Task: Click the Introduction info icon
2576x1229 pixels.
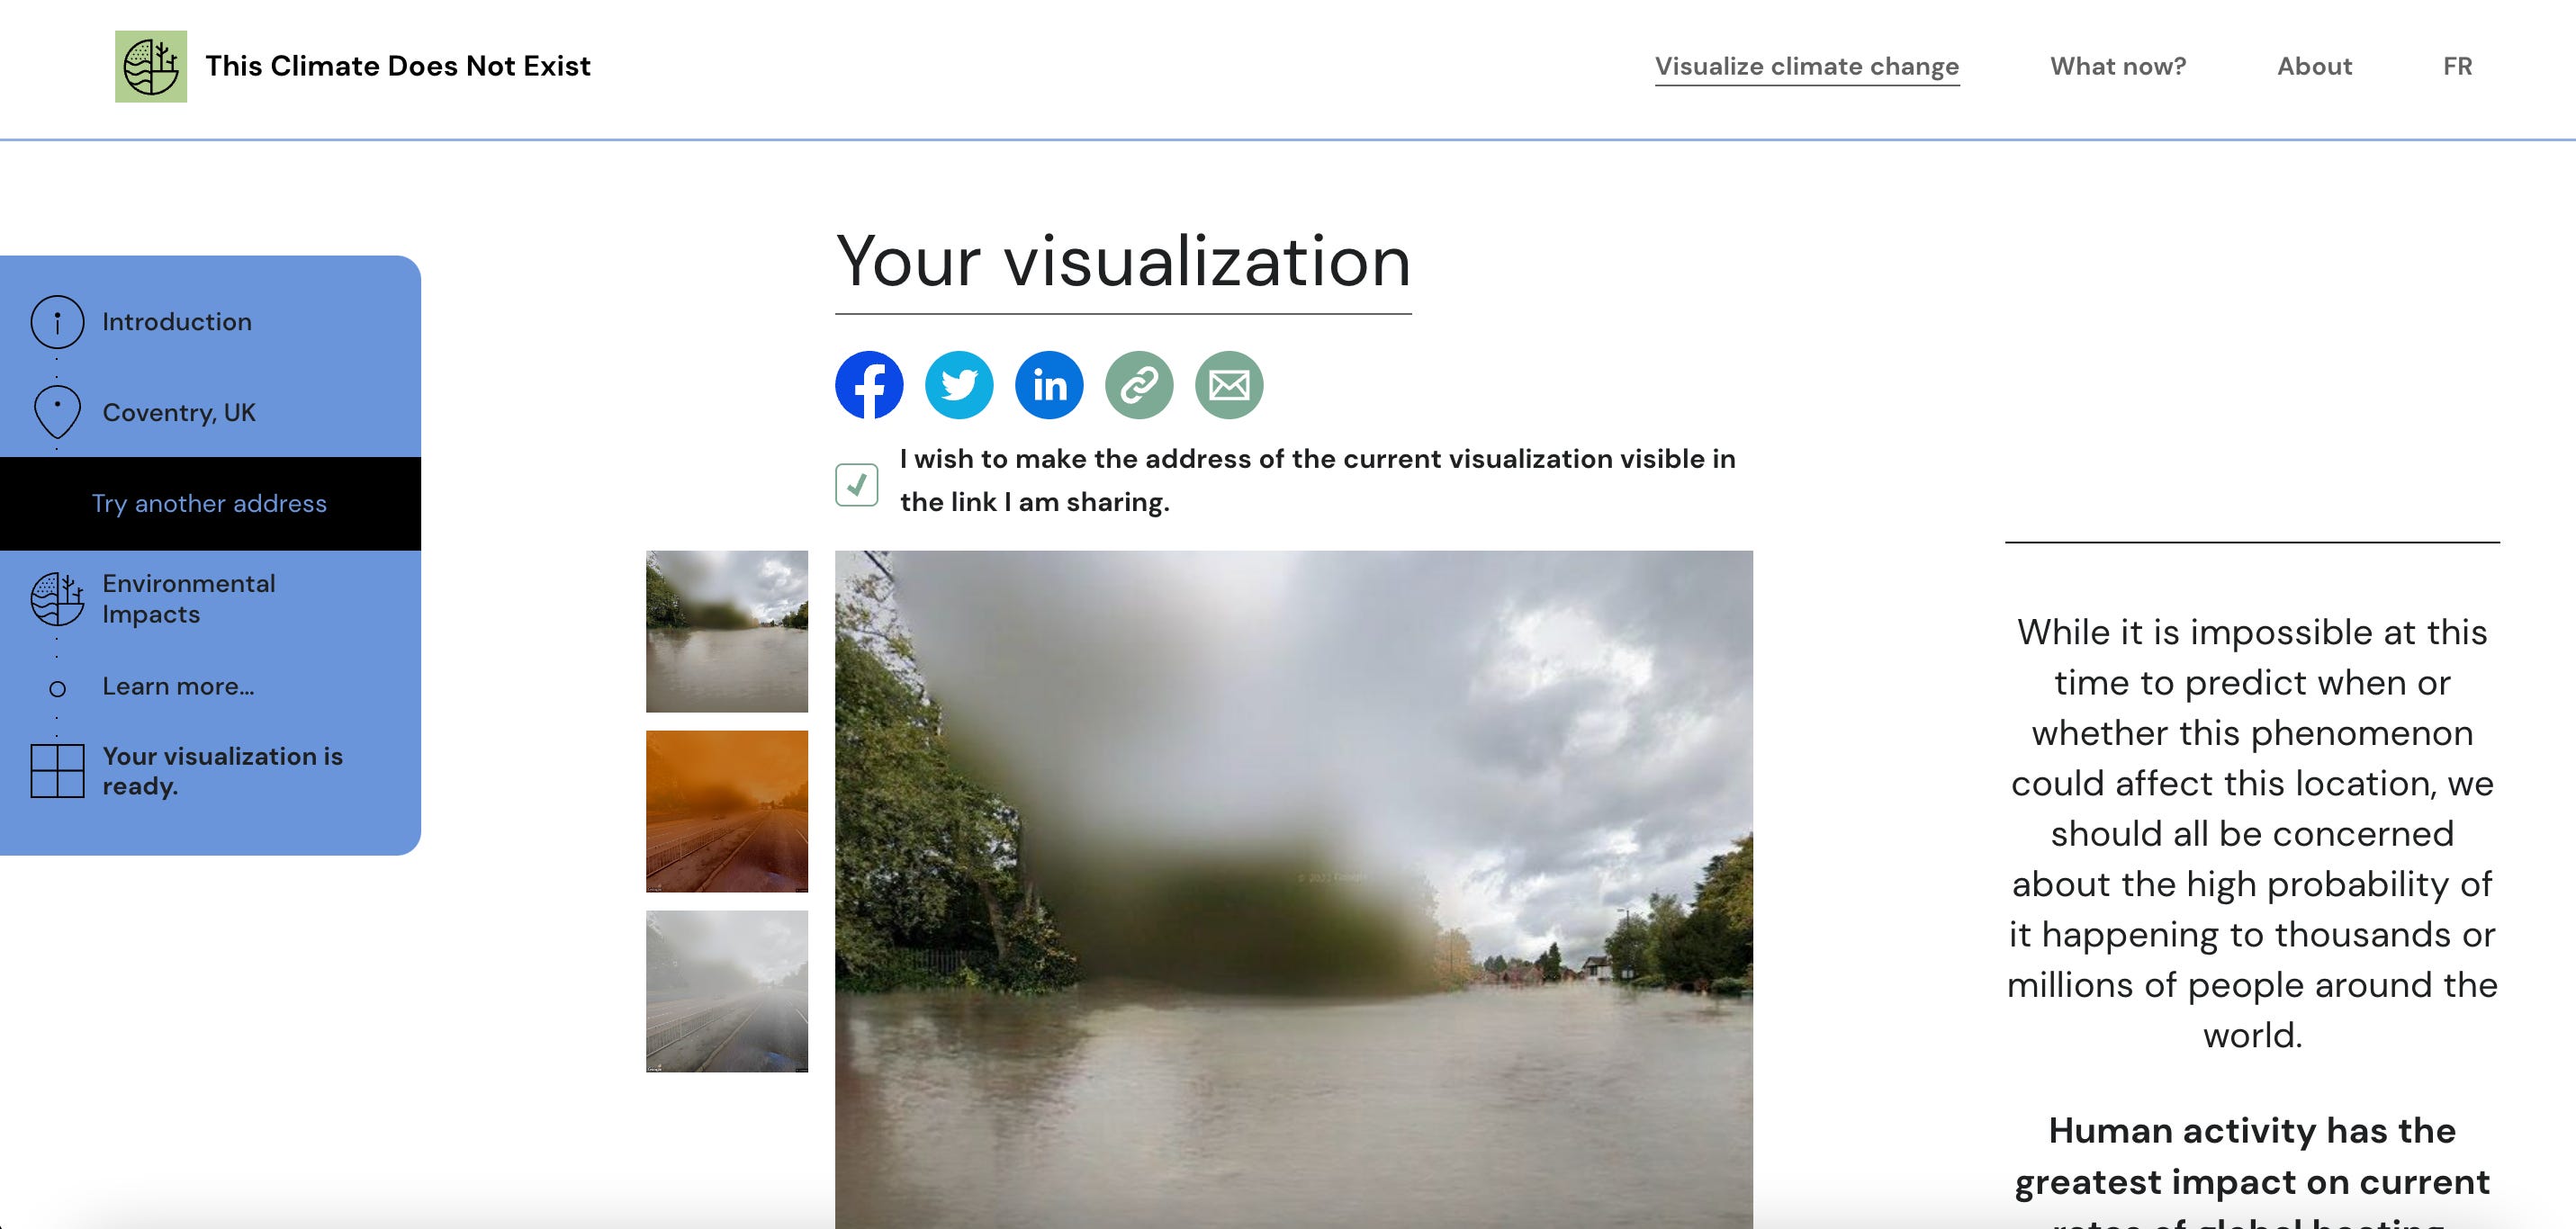Action: (57, 322)
